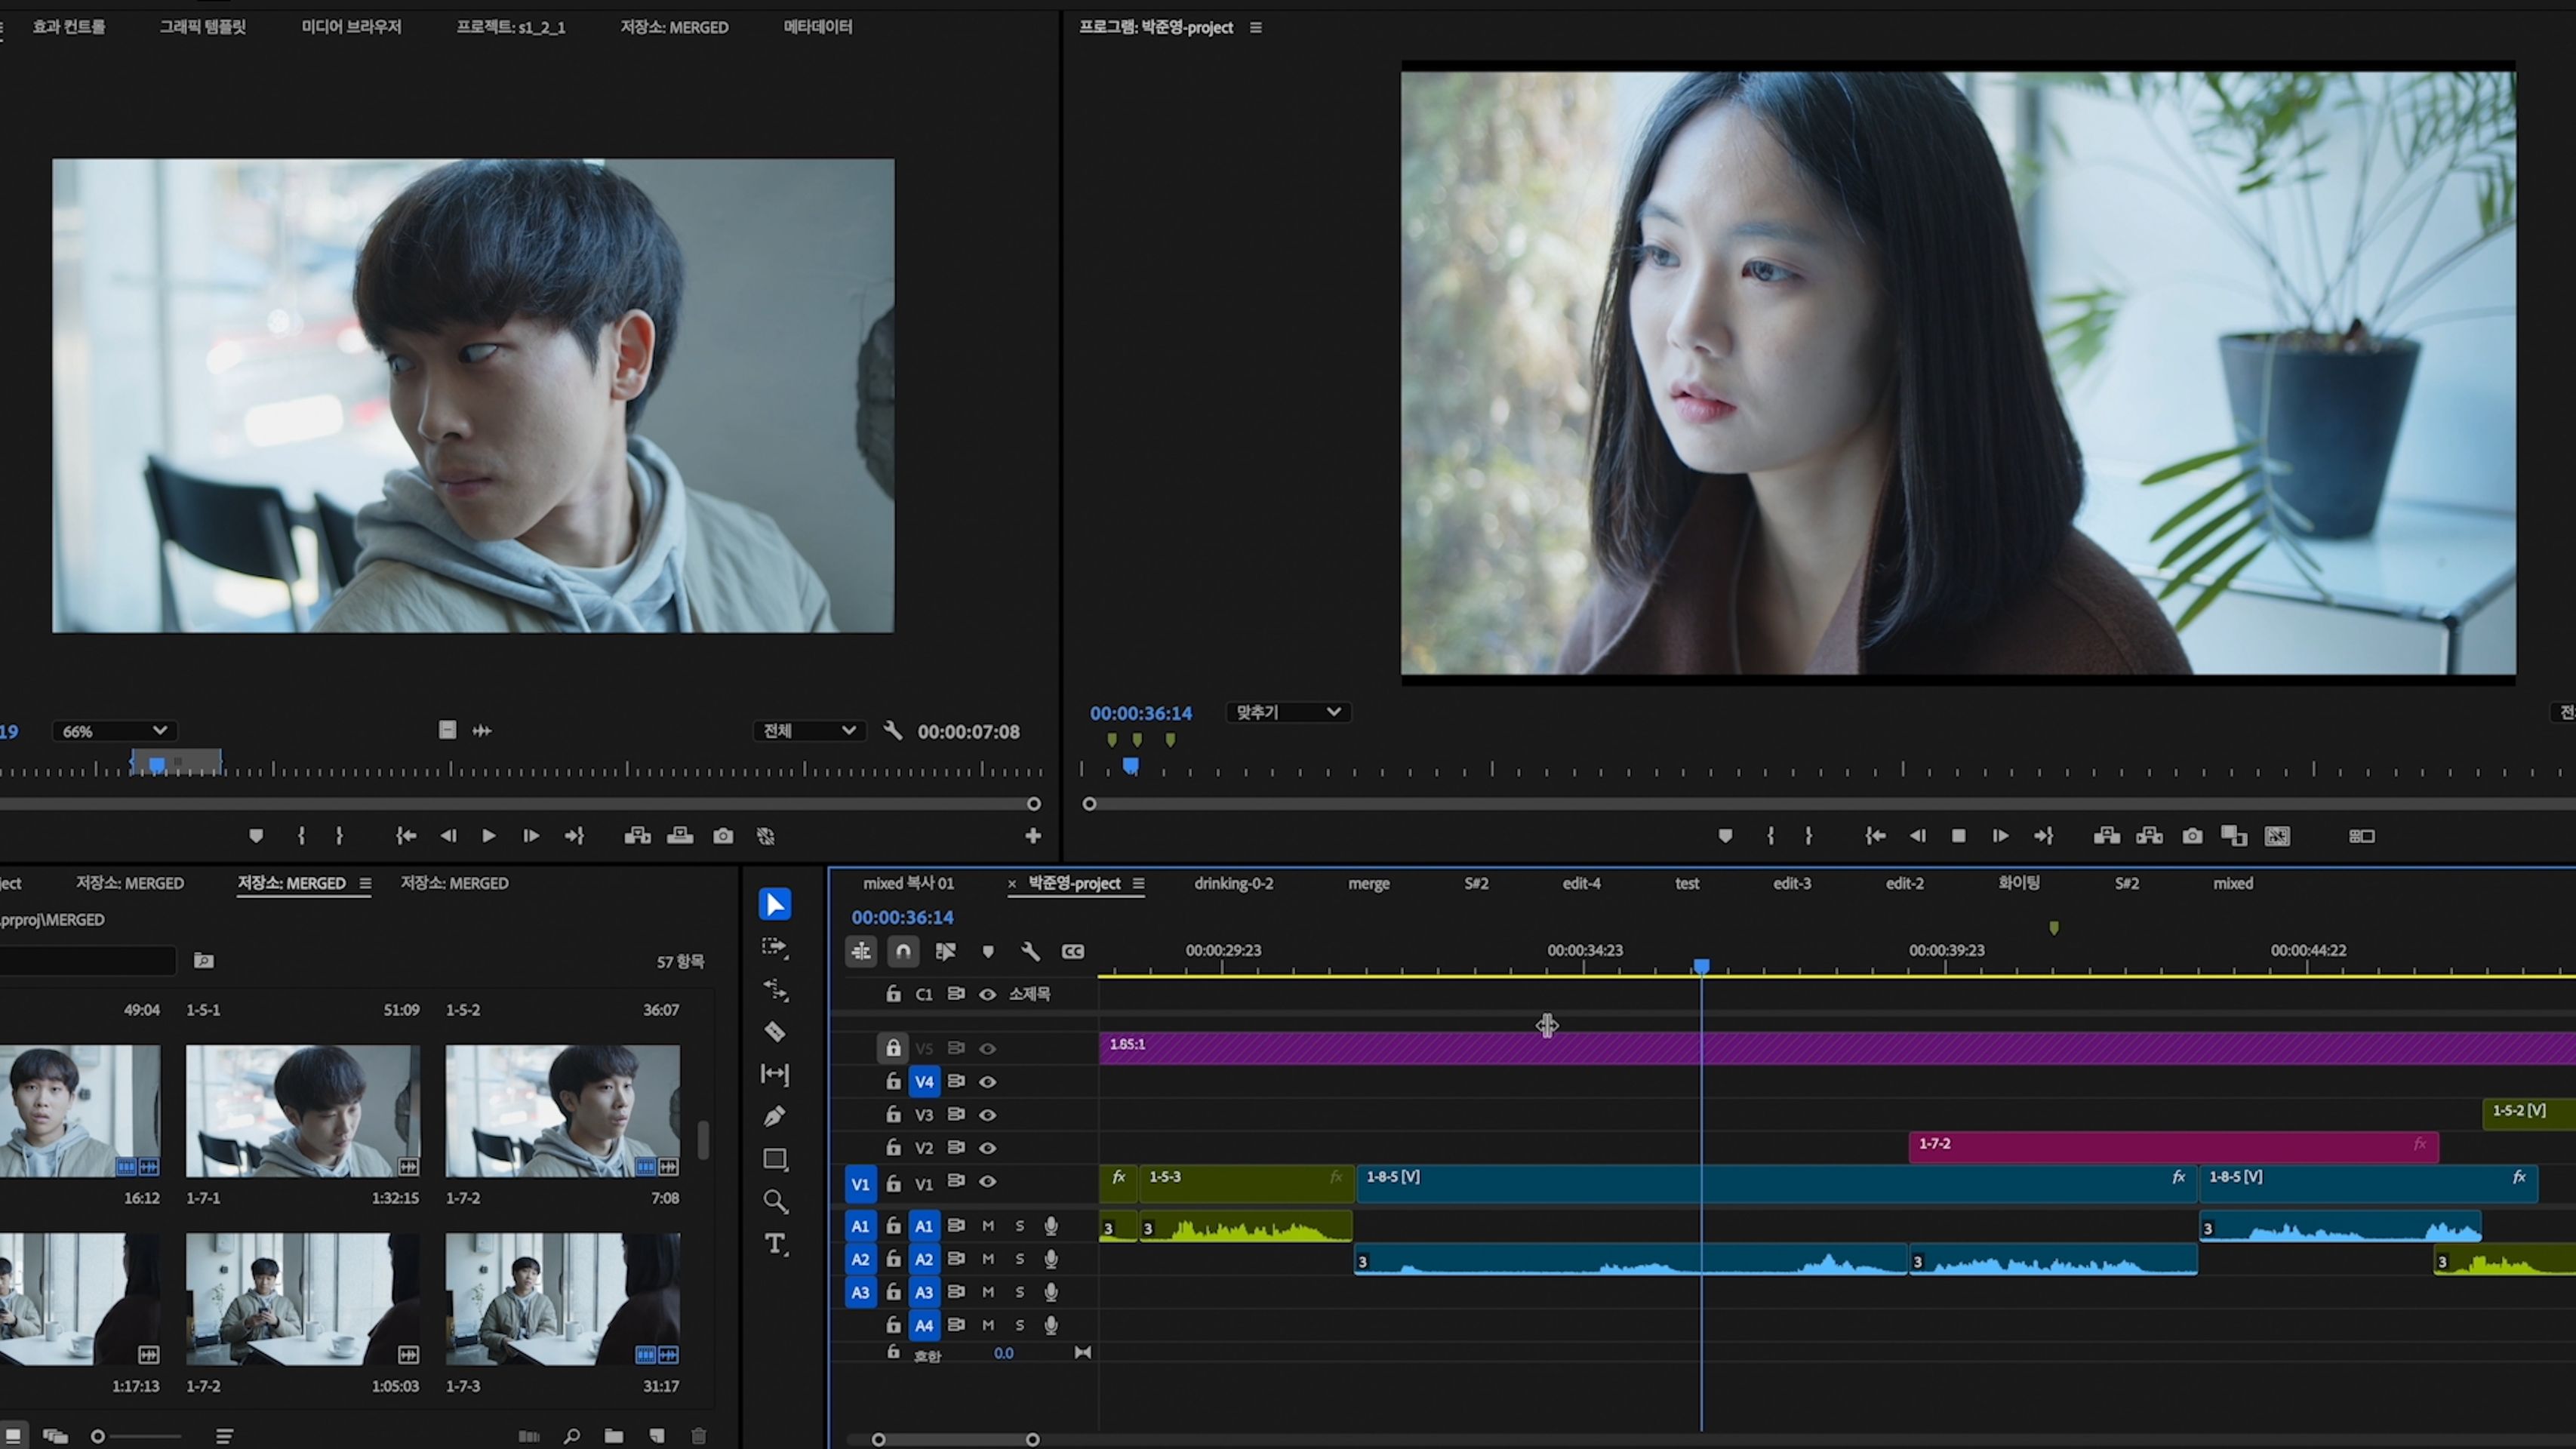Viewport: 2576px width, 1449px height.
Task: Open the 메타데이터 panel tab
Action: (x=818, y=27)
